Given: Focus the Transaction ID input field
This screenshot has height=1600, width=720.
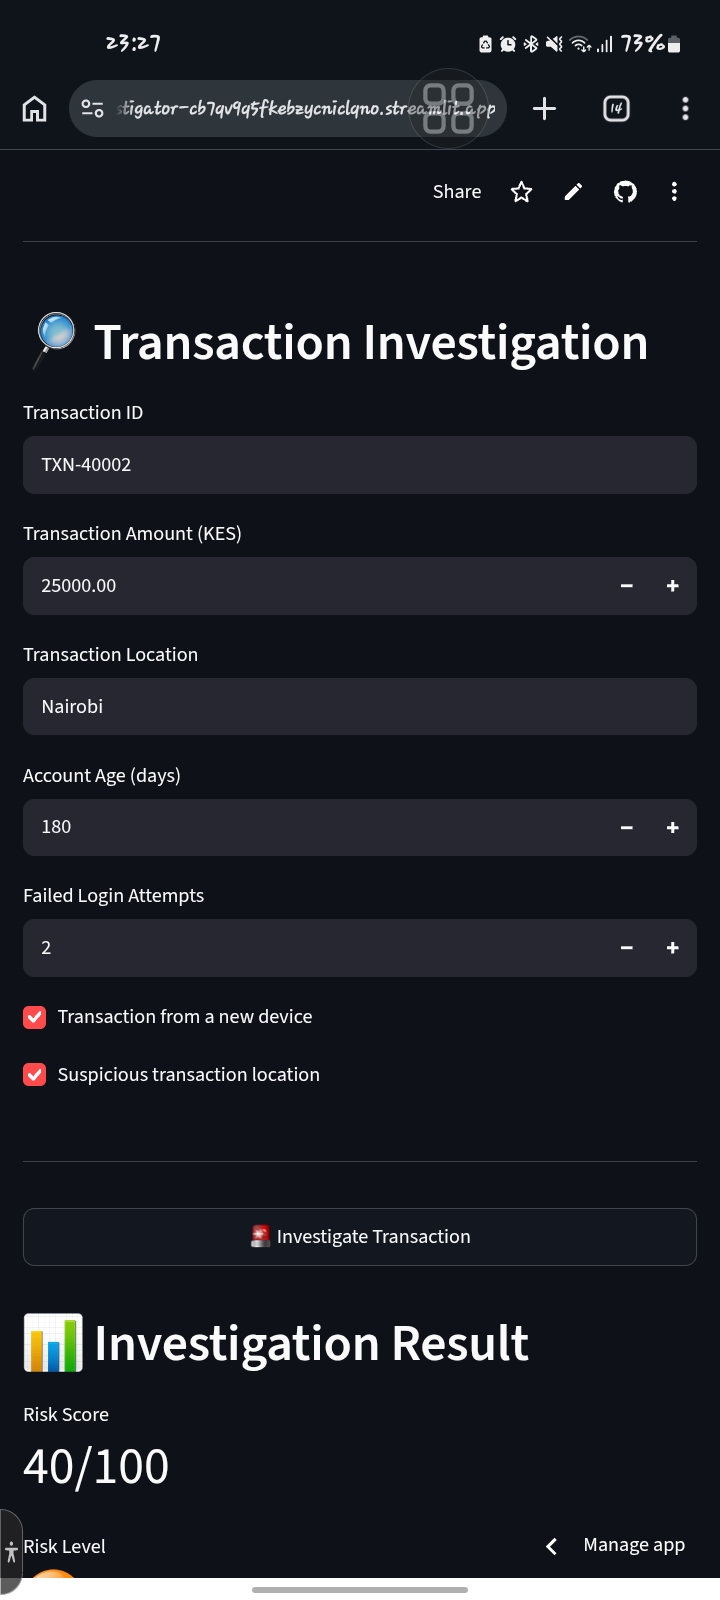Looking at the screenshot, I should point(360,465).
